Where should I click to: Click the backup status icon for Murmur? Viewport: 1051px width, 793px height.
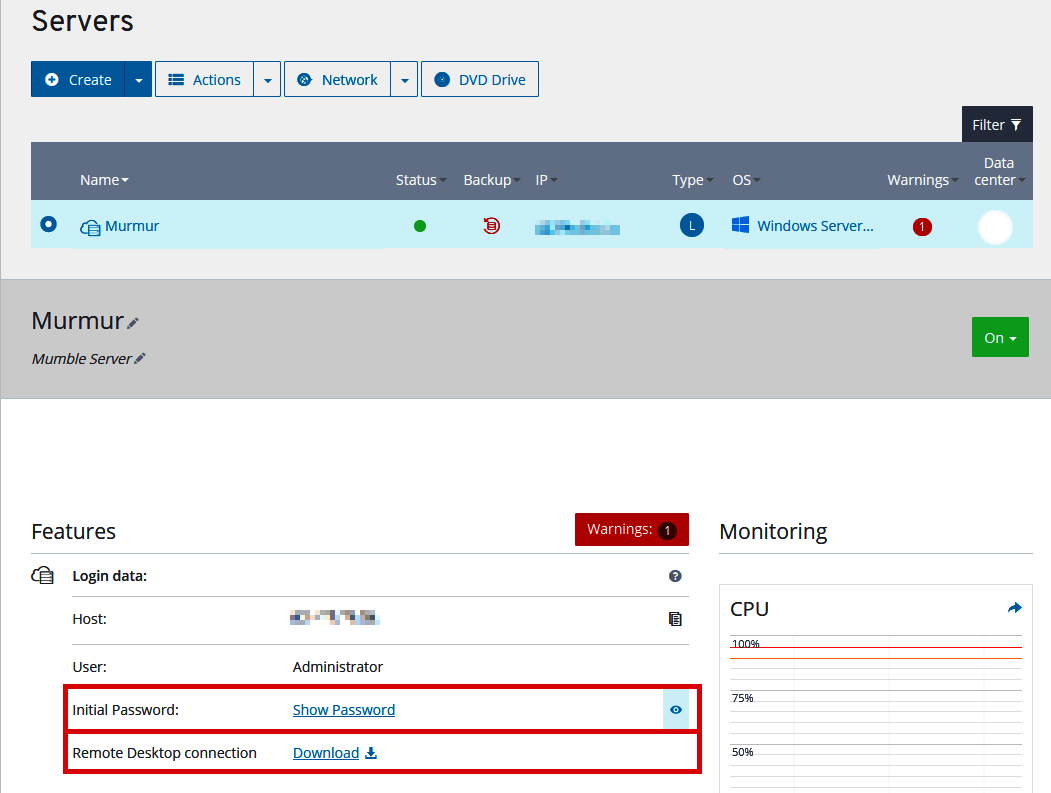pos(491,226)
